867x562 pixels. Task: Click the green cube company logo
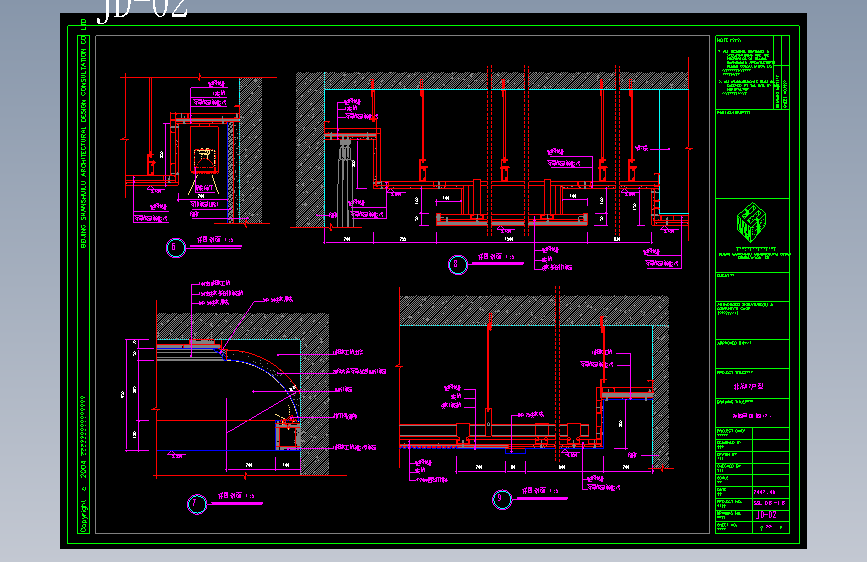click(x=751, y=222)
